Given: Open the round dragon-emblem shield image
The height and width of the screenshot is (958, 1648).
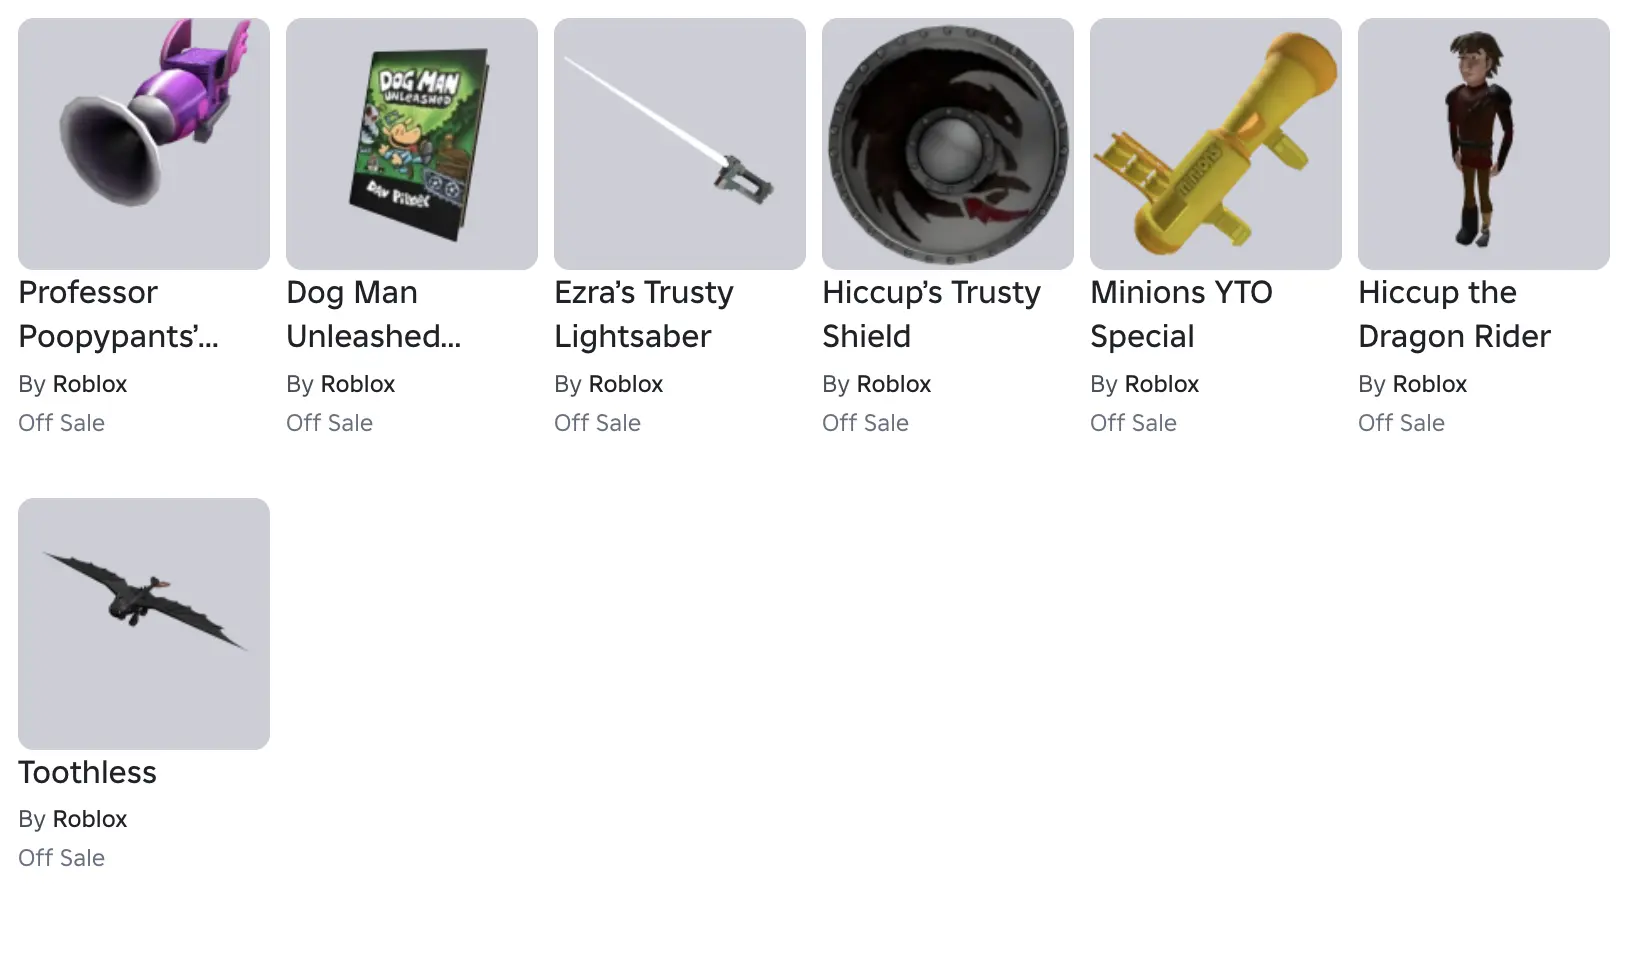Looking at the screenshot, I should pos(948,144).
